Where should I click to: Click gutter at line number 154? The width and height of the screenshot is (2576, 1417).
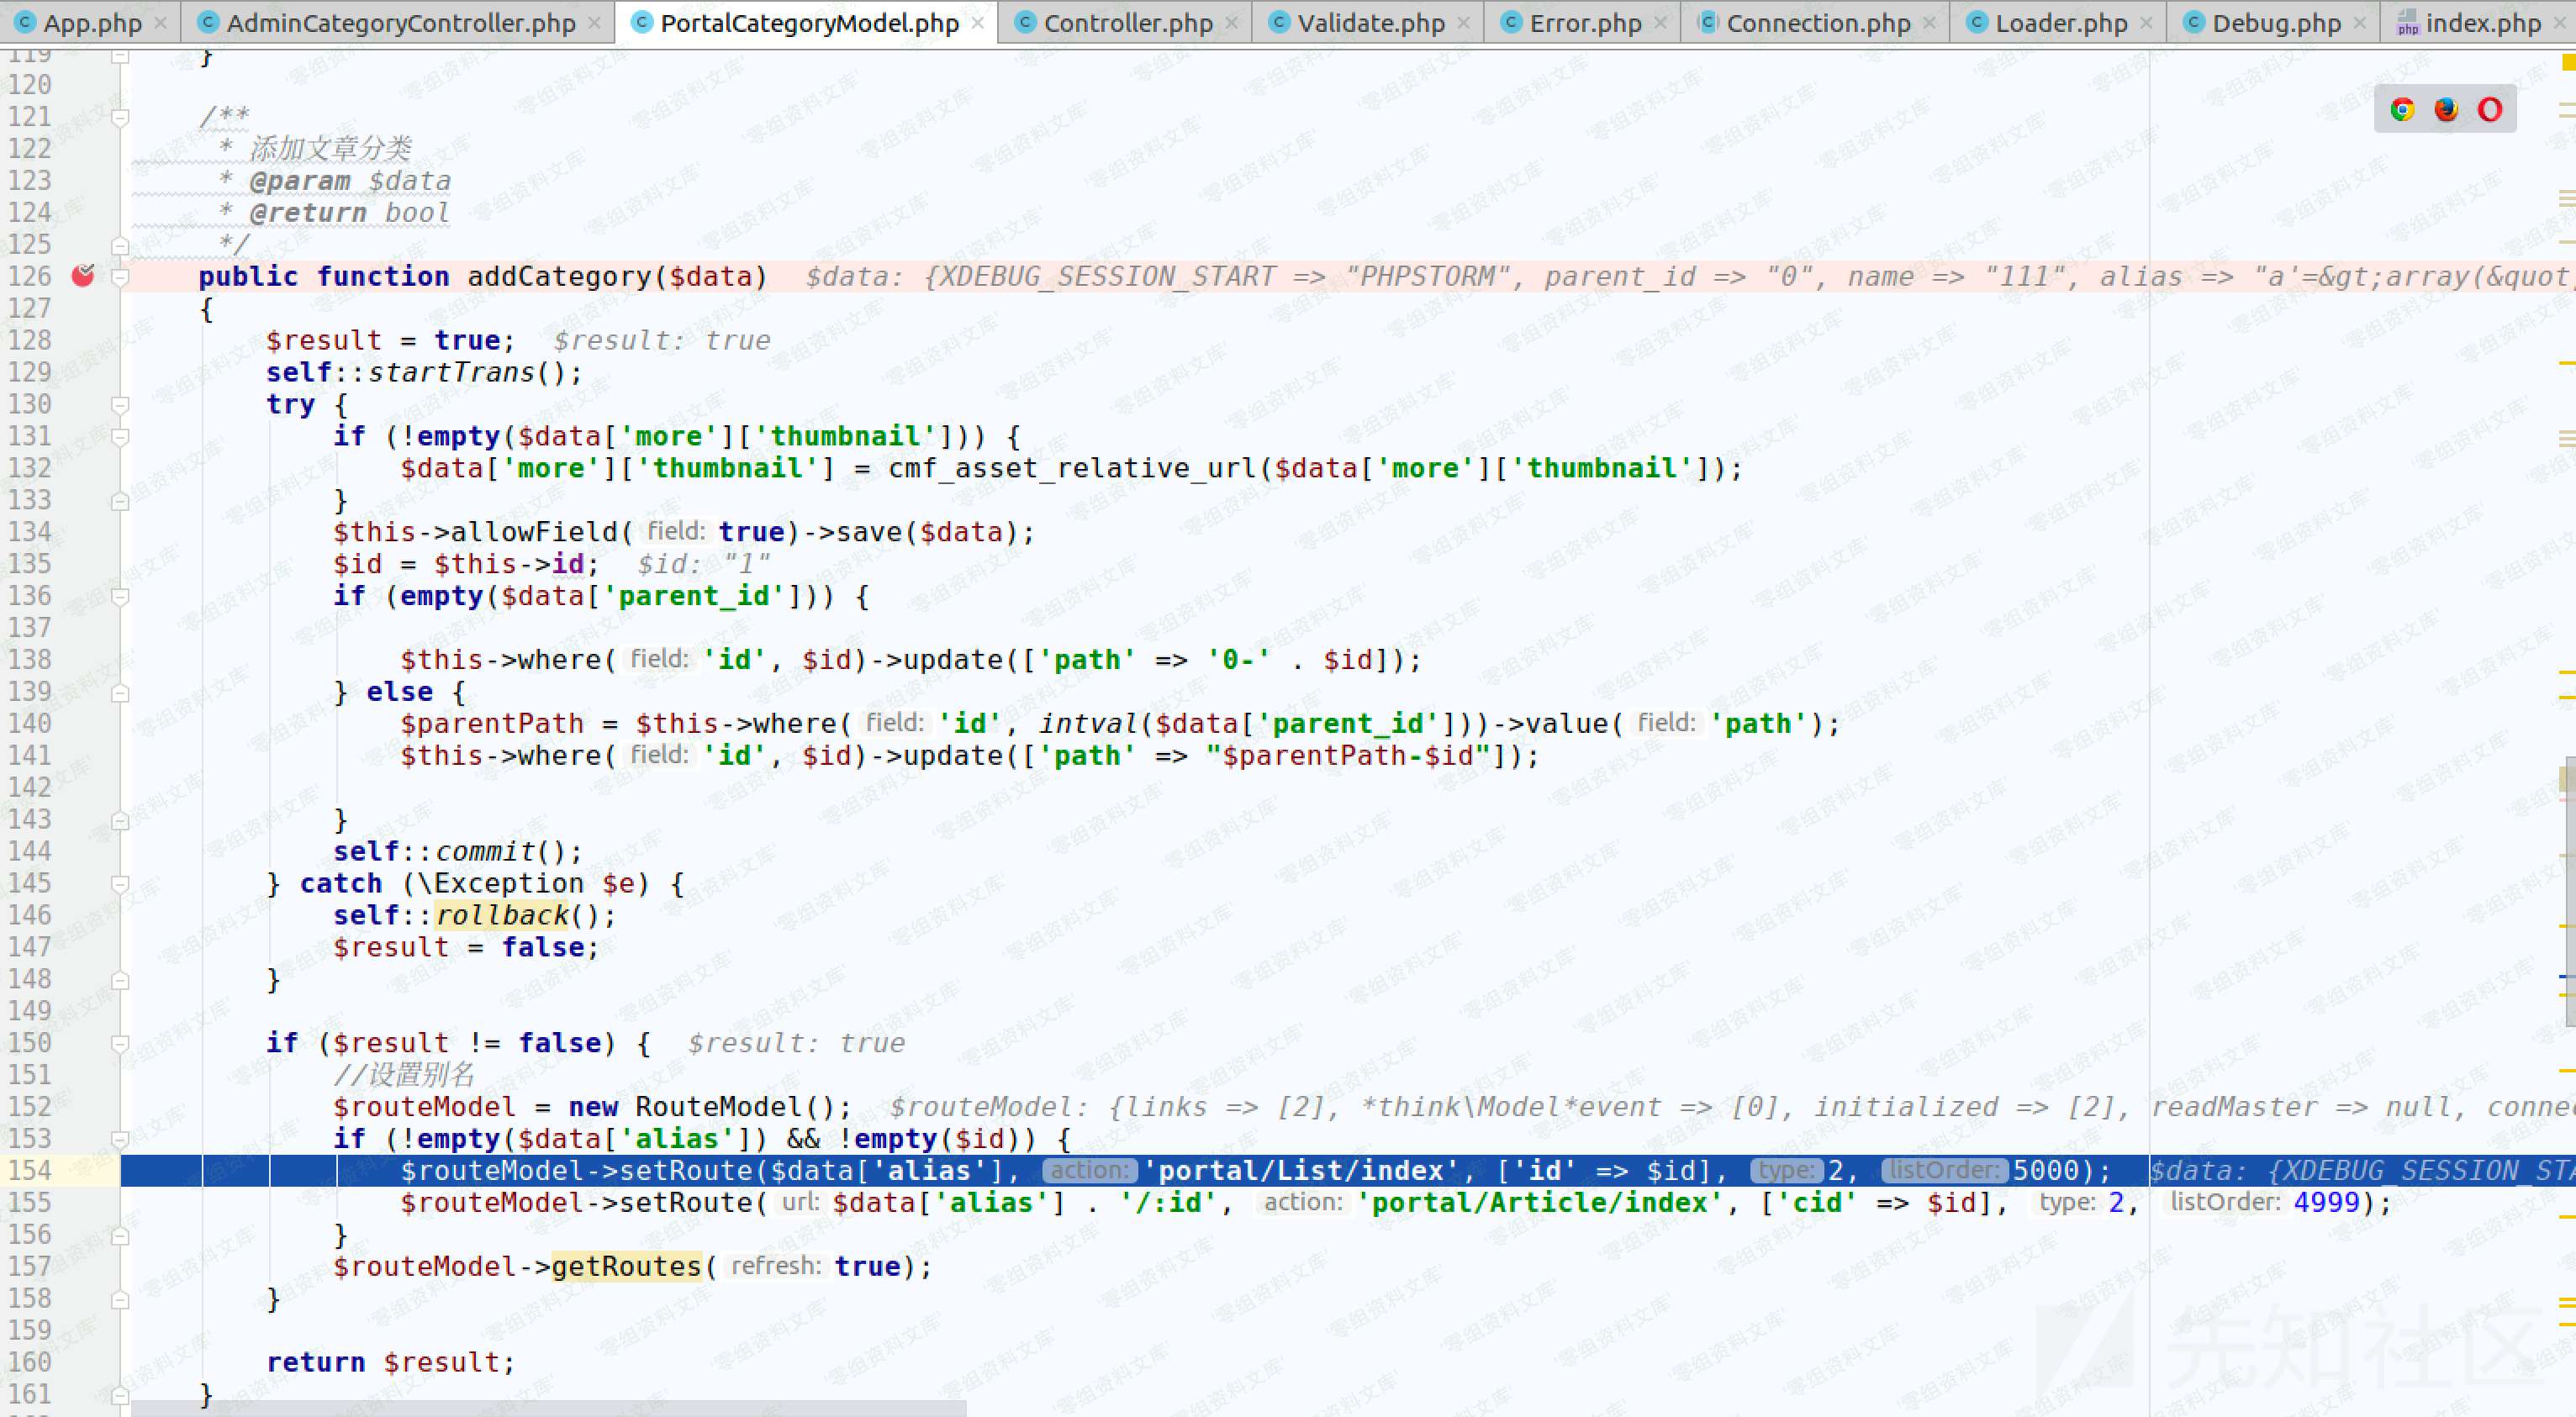click(30, 1170)
